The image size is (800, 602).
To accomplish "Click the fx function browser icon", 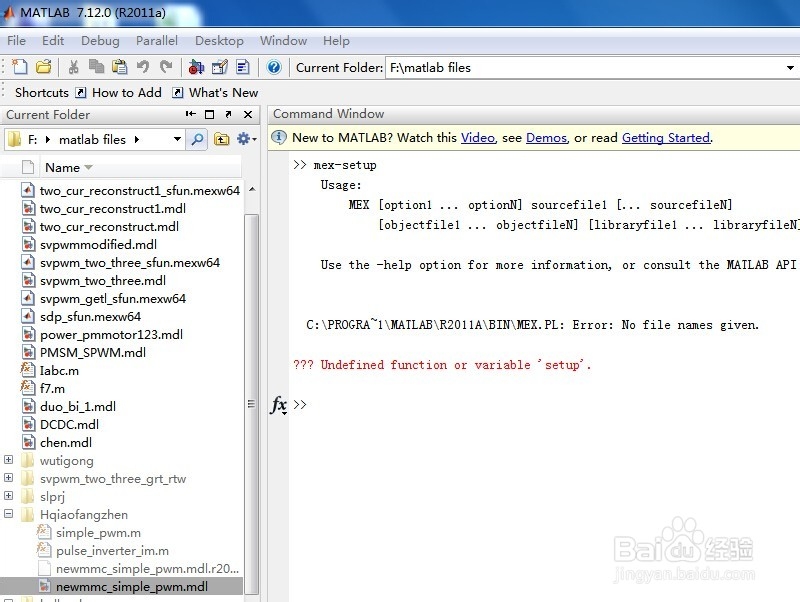I will (279, 405).
